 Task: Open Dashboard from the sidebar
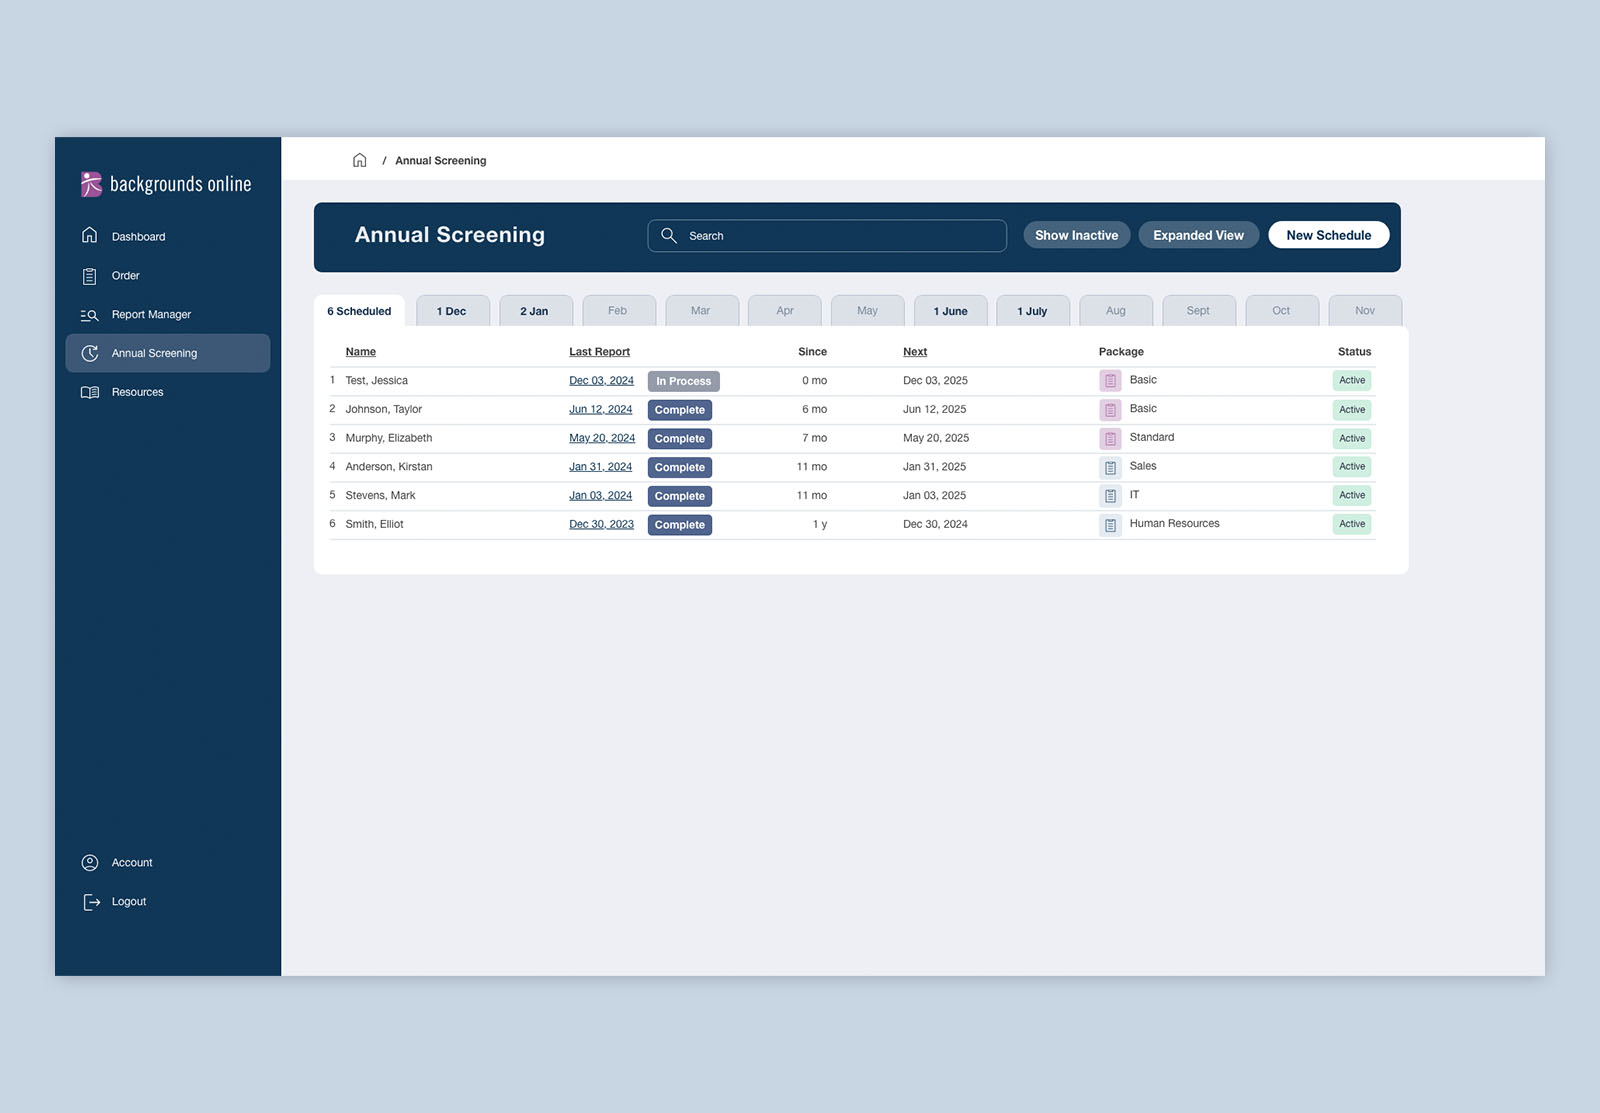[x=138, y=237]
